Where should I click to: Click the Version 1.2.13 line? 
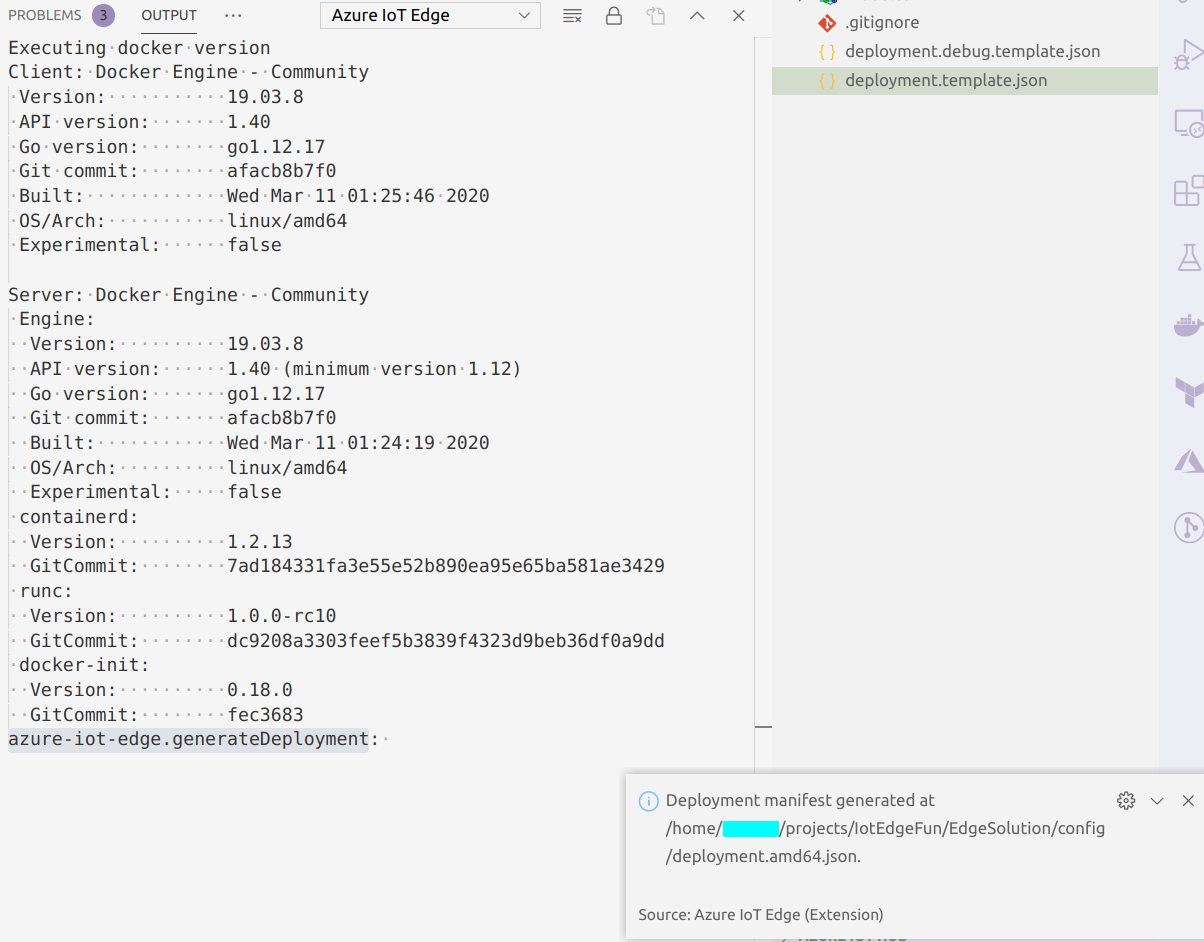pos(161,542)
